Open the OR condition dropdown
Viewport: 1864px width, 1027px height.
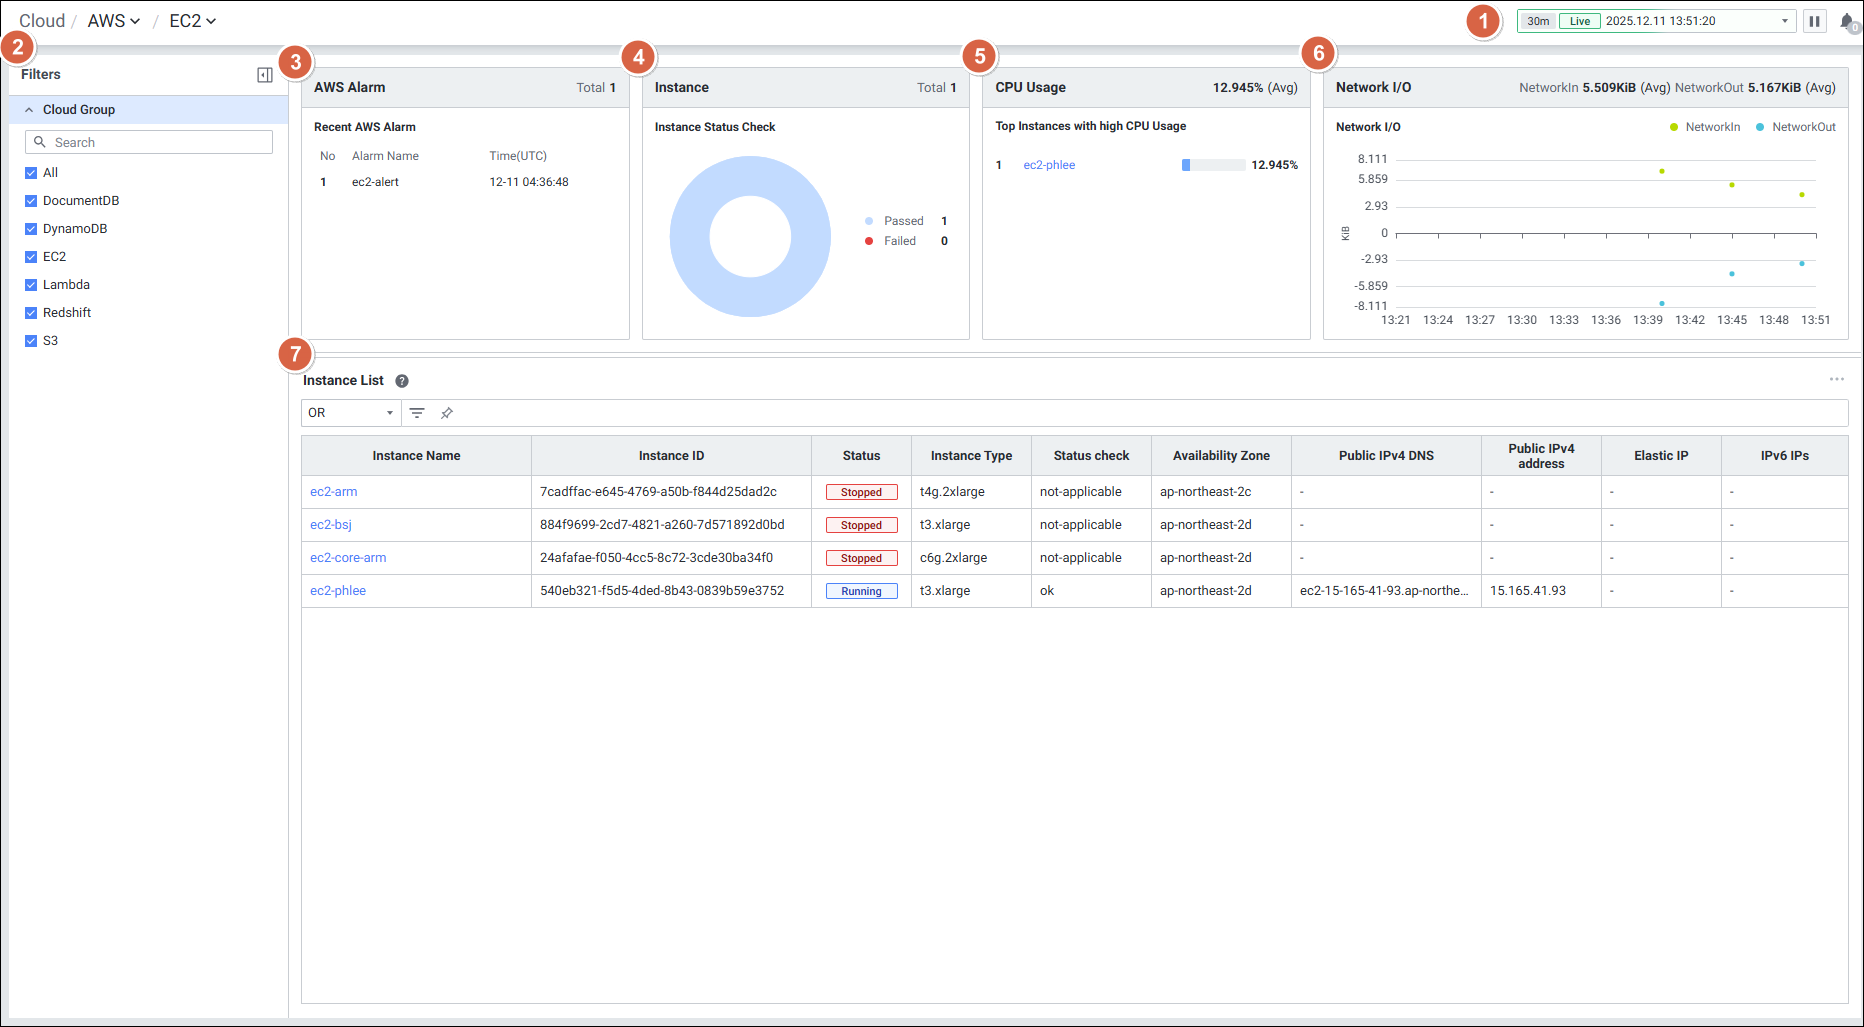click(x=351, y=413)
